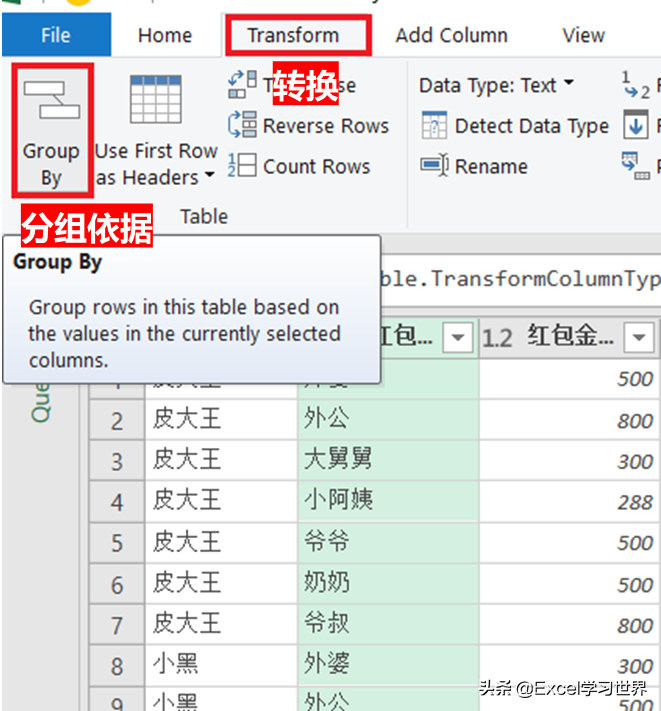Open the File tab

(x=56, y=35)
